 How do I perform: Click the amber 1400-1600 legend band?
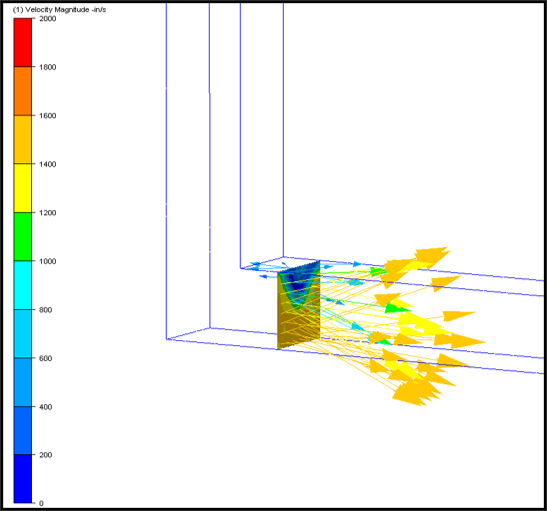[23, 139]
